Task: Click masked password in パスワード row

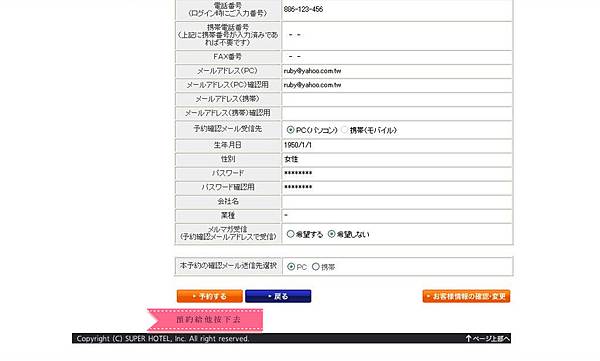Action: 298,173
